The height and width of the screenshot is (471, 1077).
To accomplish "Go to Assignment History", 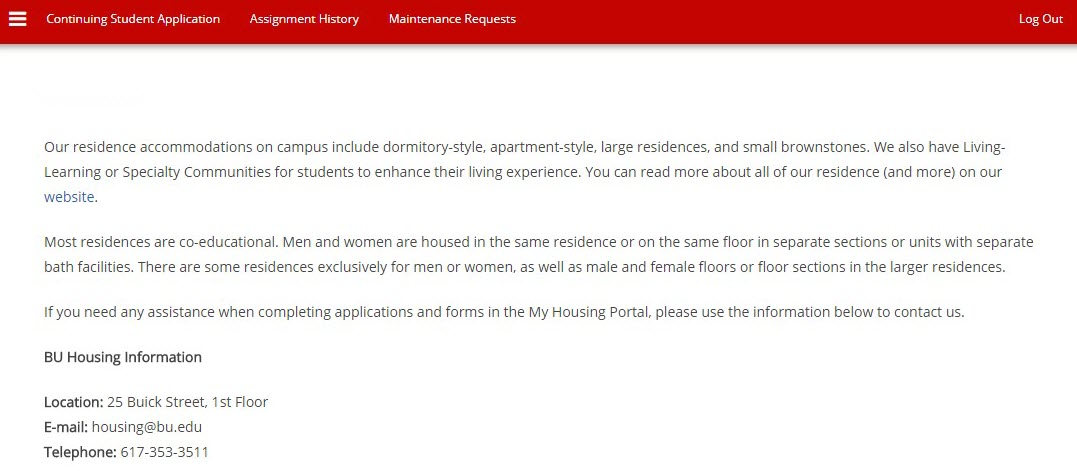I will pos(304,19).
